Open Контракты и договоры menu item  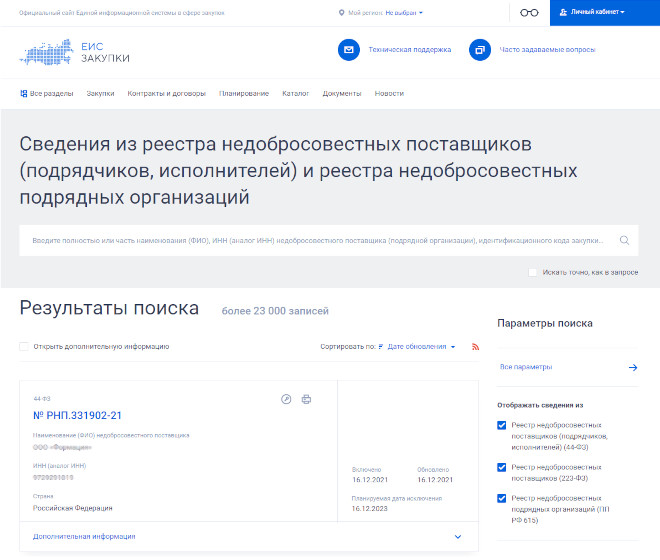[167, 93]
